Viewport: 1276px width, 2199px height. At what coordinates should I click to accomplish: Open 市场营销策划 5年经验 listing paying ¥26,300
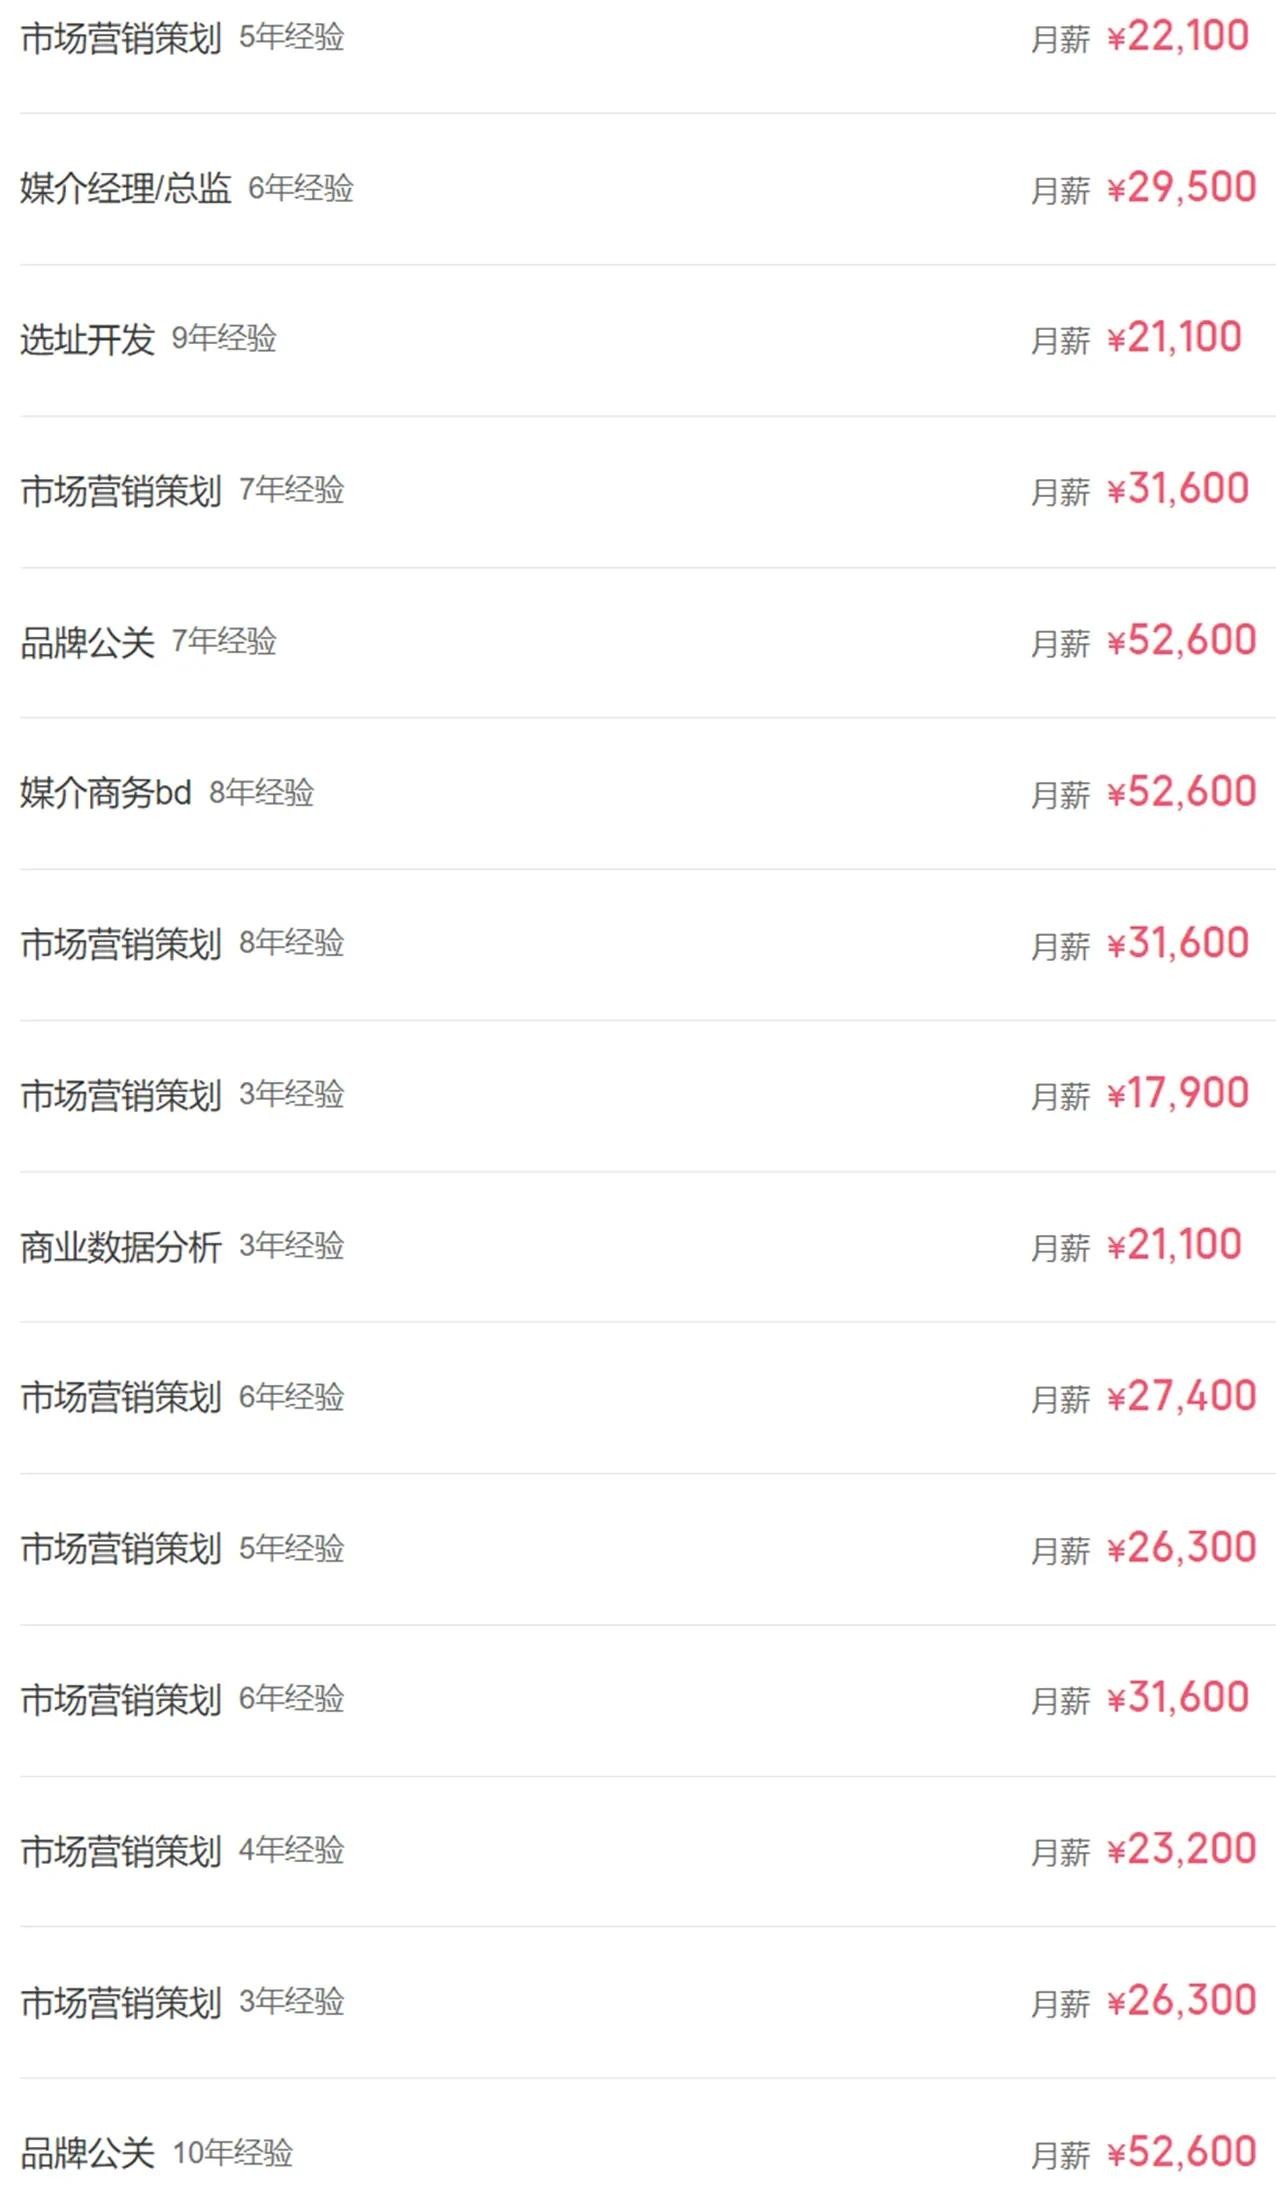121,1548
